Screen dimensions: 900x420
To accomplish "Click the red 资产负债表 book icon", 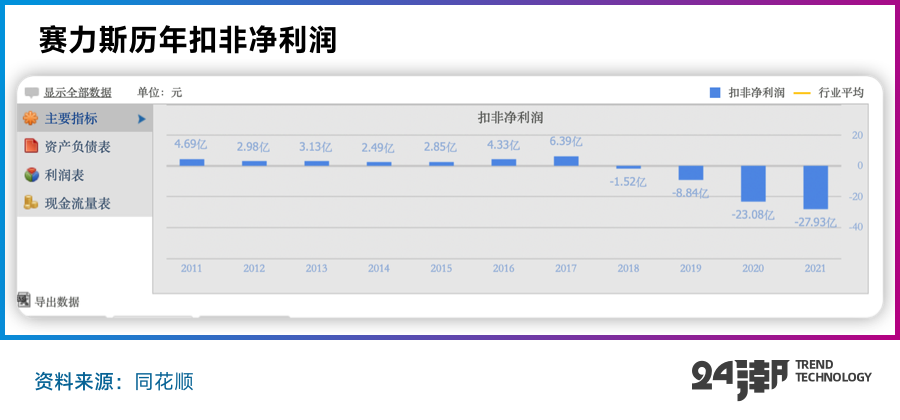I will click(31, 146).
